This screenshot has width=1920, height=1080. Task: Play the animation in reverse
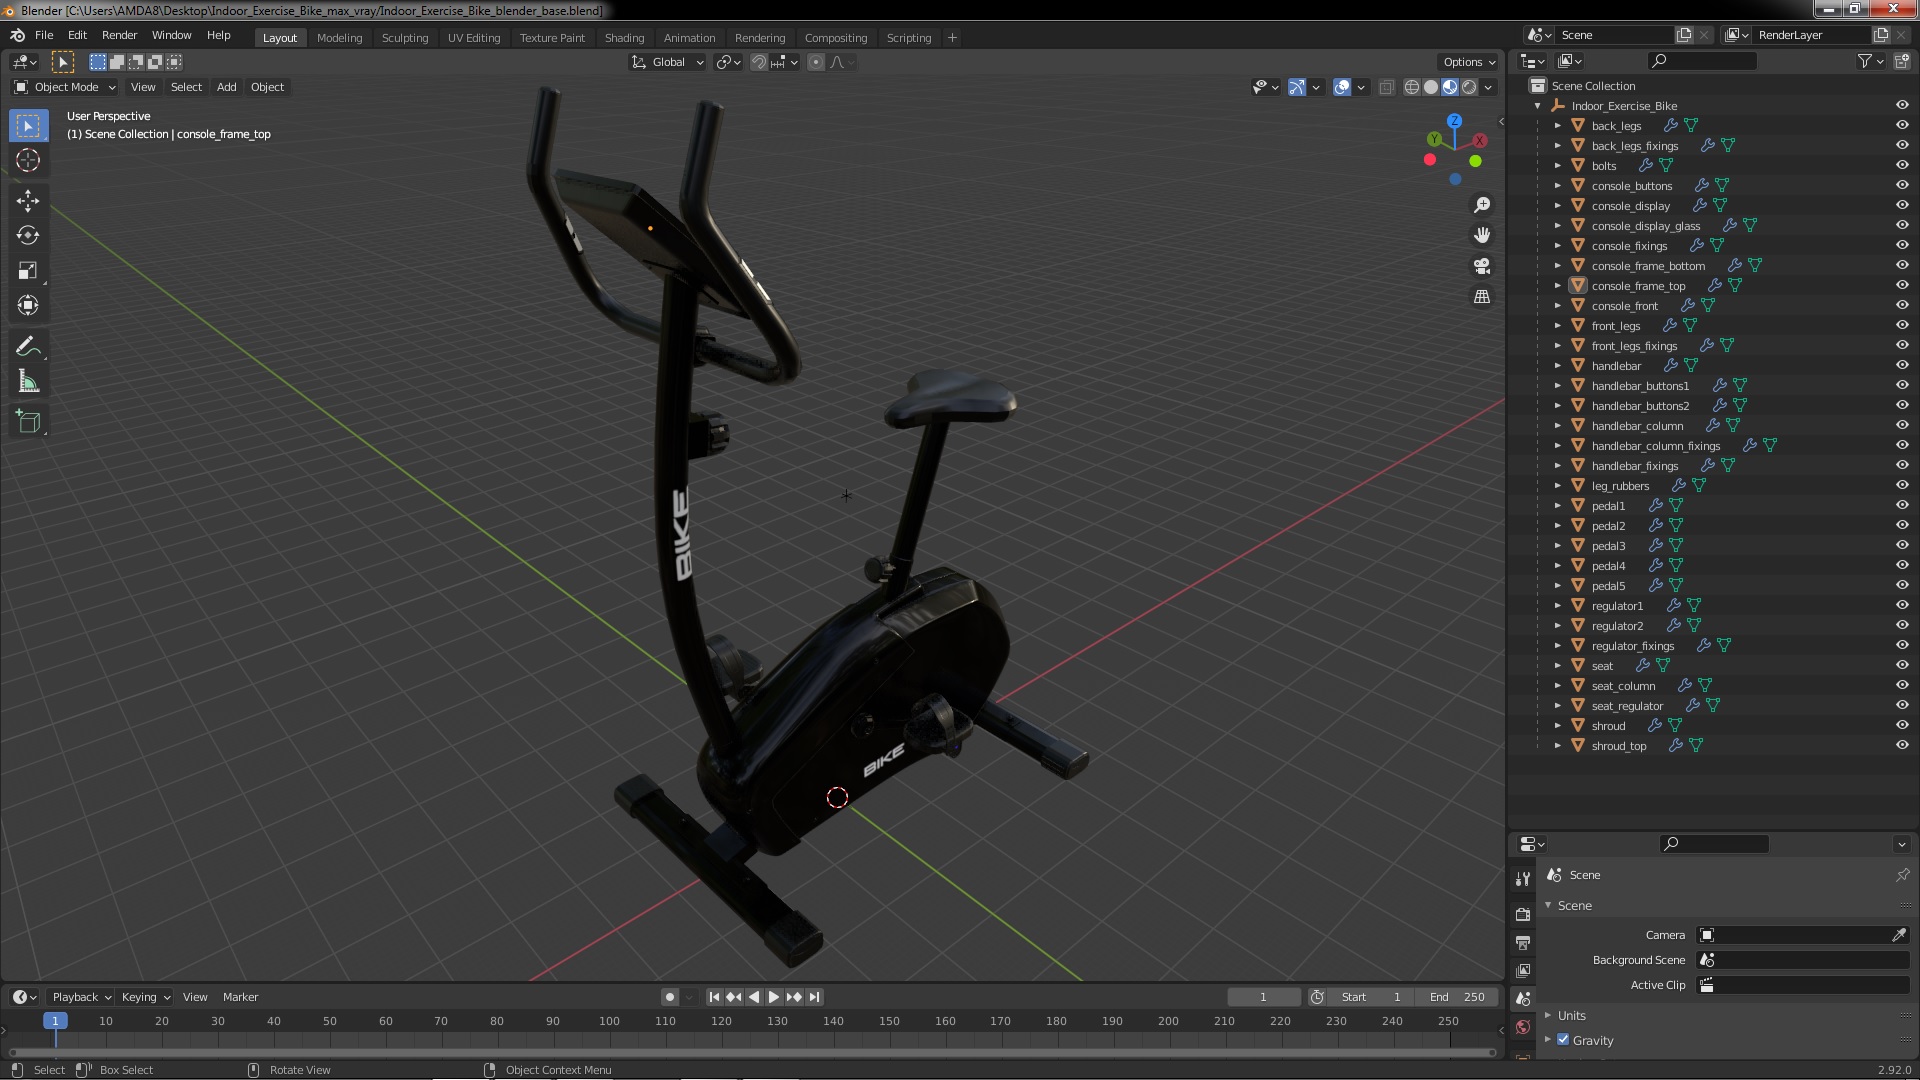click(754, 997)
